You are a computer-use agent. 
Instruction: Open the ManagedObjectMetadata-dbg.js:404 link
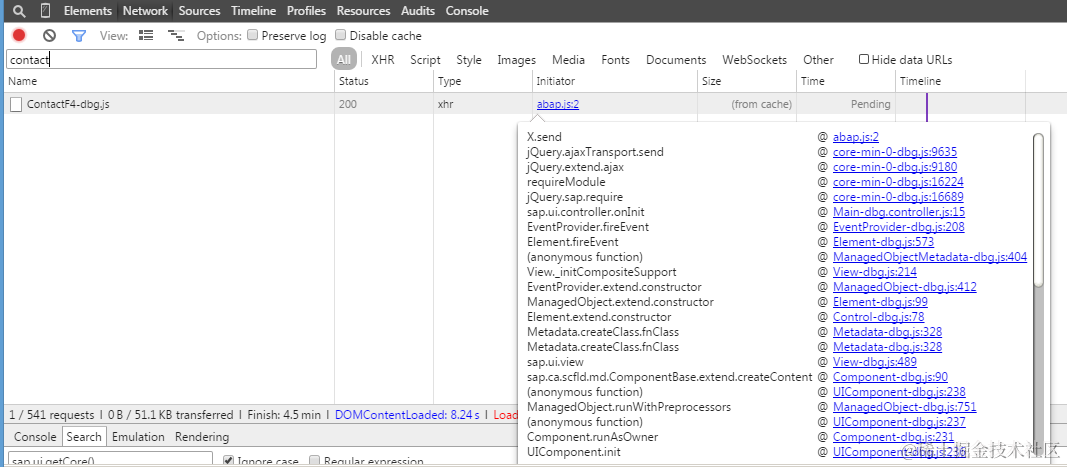[930, 257]
